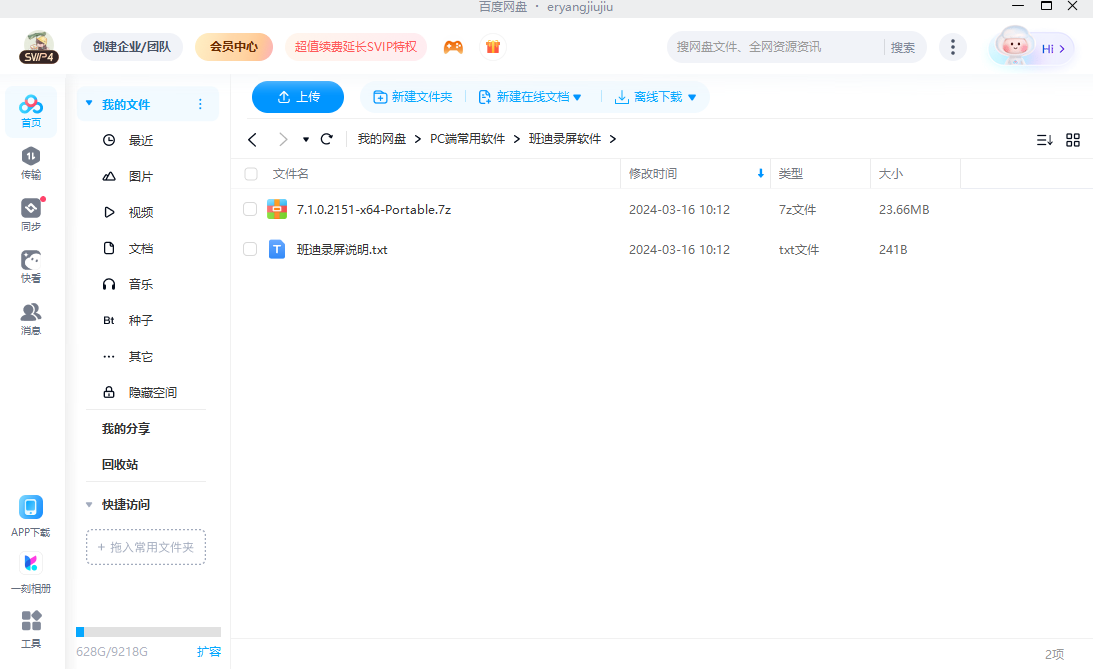Collapse the 我的文件 tree arrow
The width and height of the screenshot is (1093, 669).
pos(89,103)
